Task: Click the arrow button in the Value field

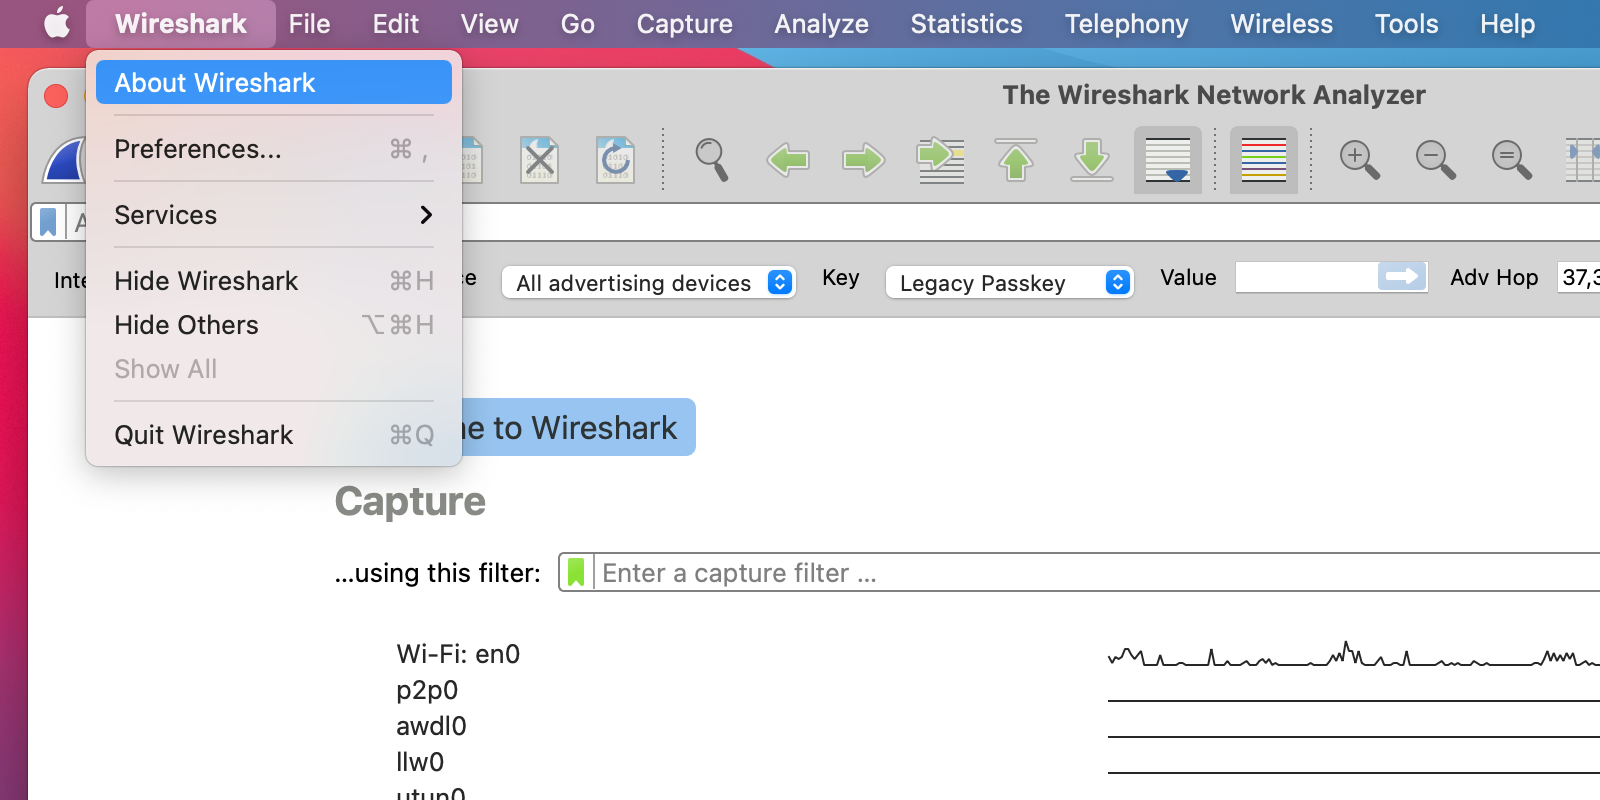Action: point(1402,277)
